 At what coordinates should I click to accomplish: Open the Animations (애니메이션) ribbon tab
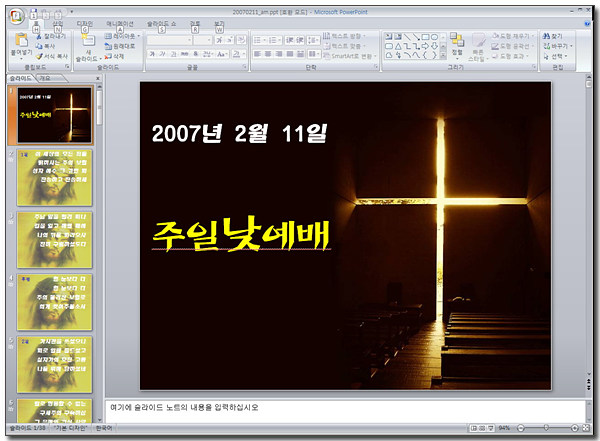[120, 24]
